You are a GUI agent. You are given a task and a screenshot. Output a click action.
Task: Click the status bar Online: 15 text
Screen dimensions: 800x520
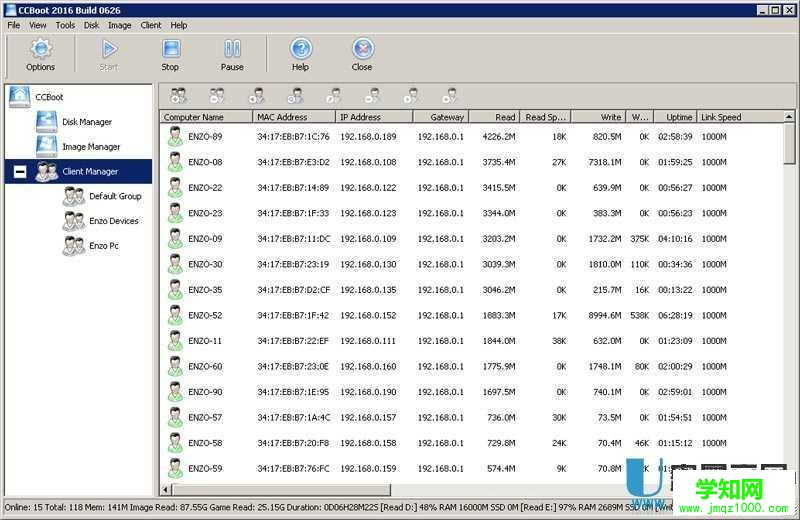coord(23,507)
